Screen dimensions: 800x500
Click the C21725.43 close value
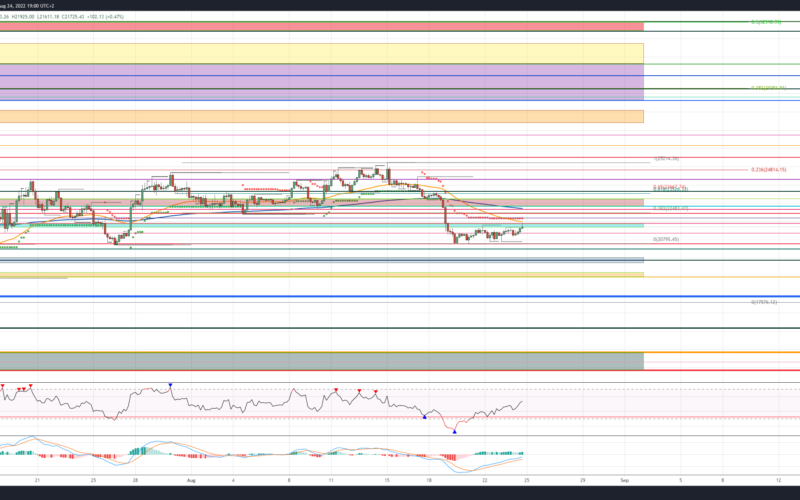pos(73,16)
